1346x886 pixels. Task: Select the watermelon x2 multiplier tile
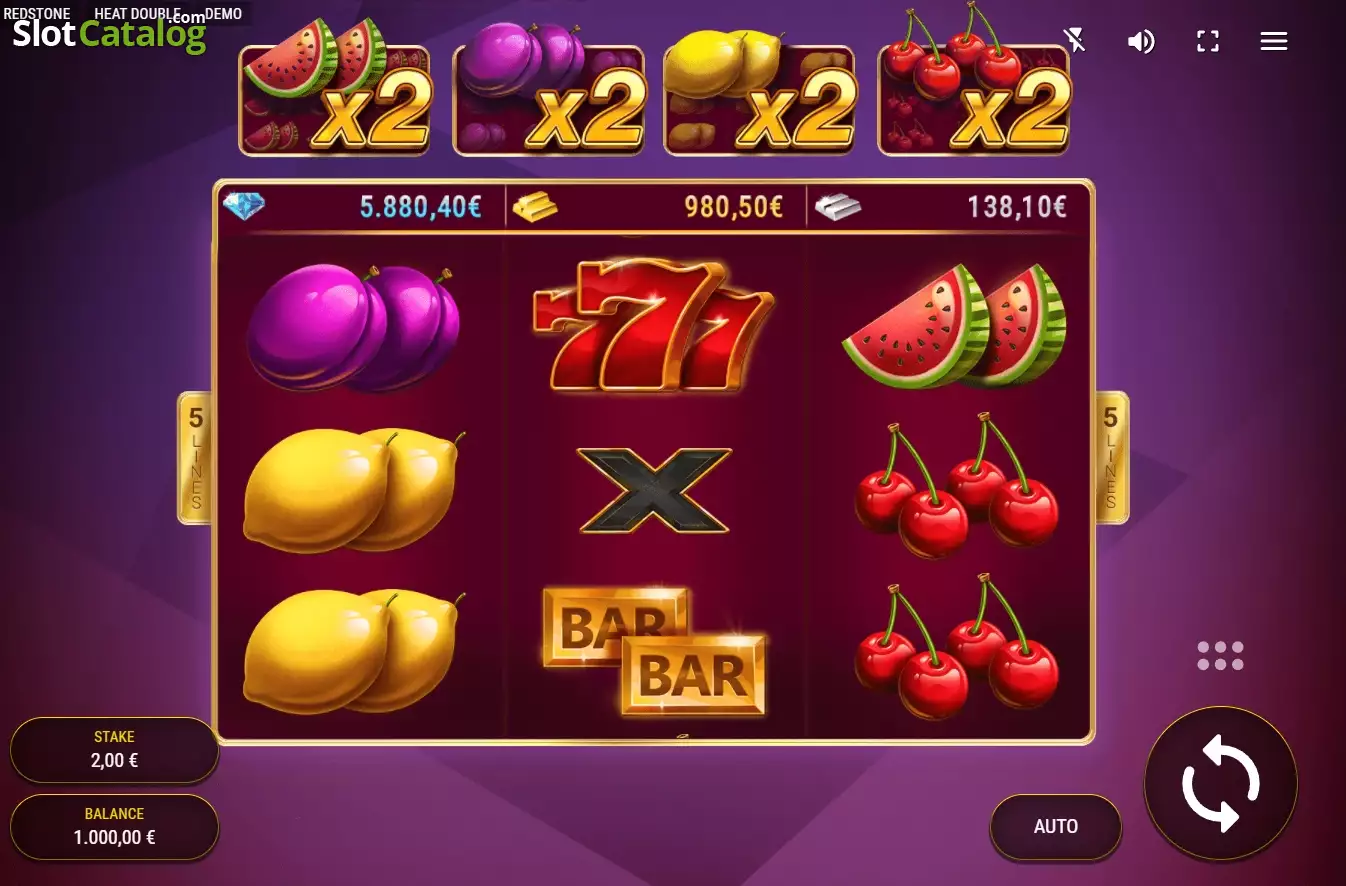coord(335,99)
